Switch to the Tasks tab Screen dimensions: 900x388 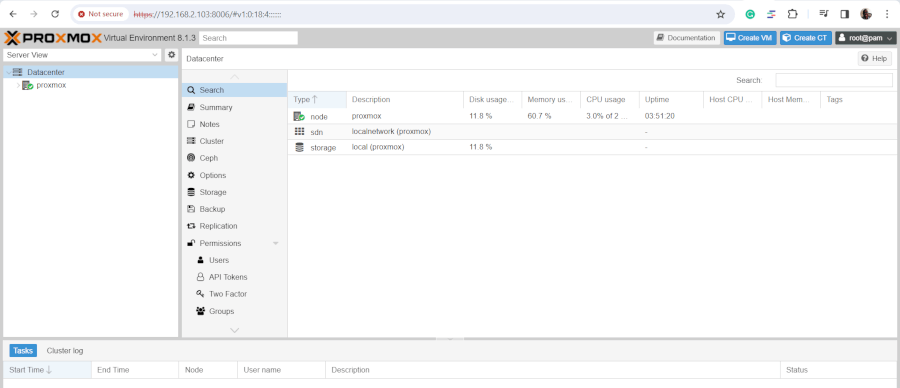[x=23, y=351]
